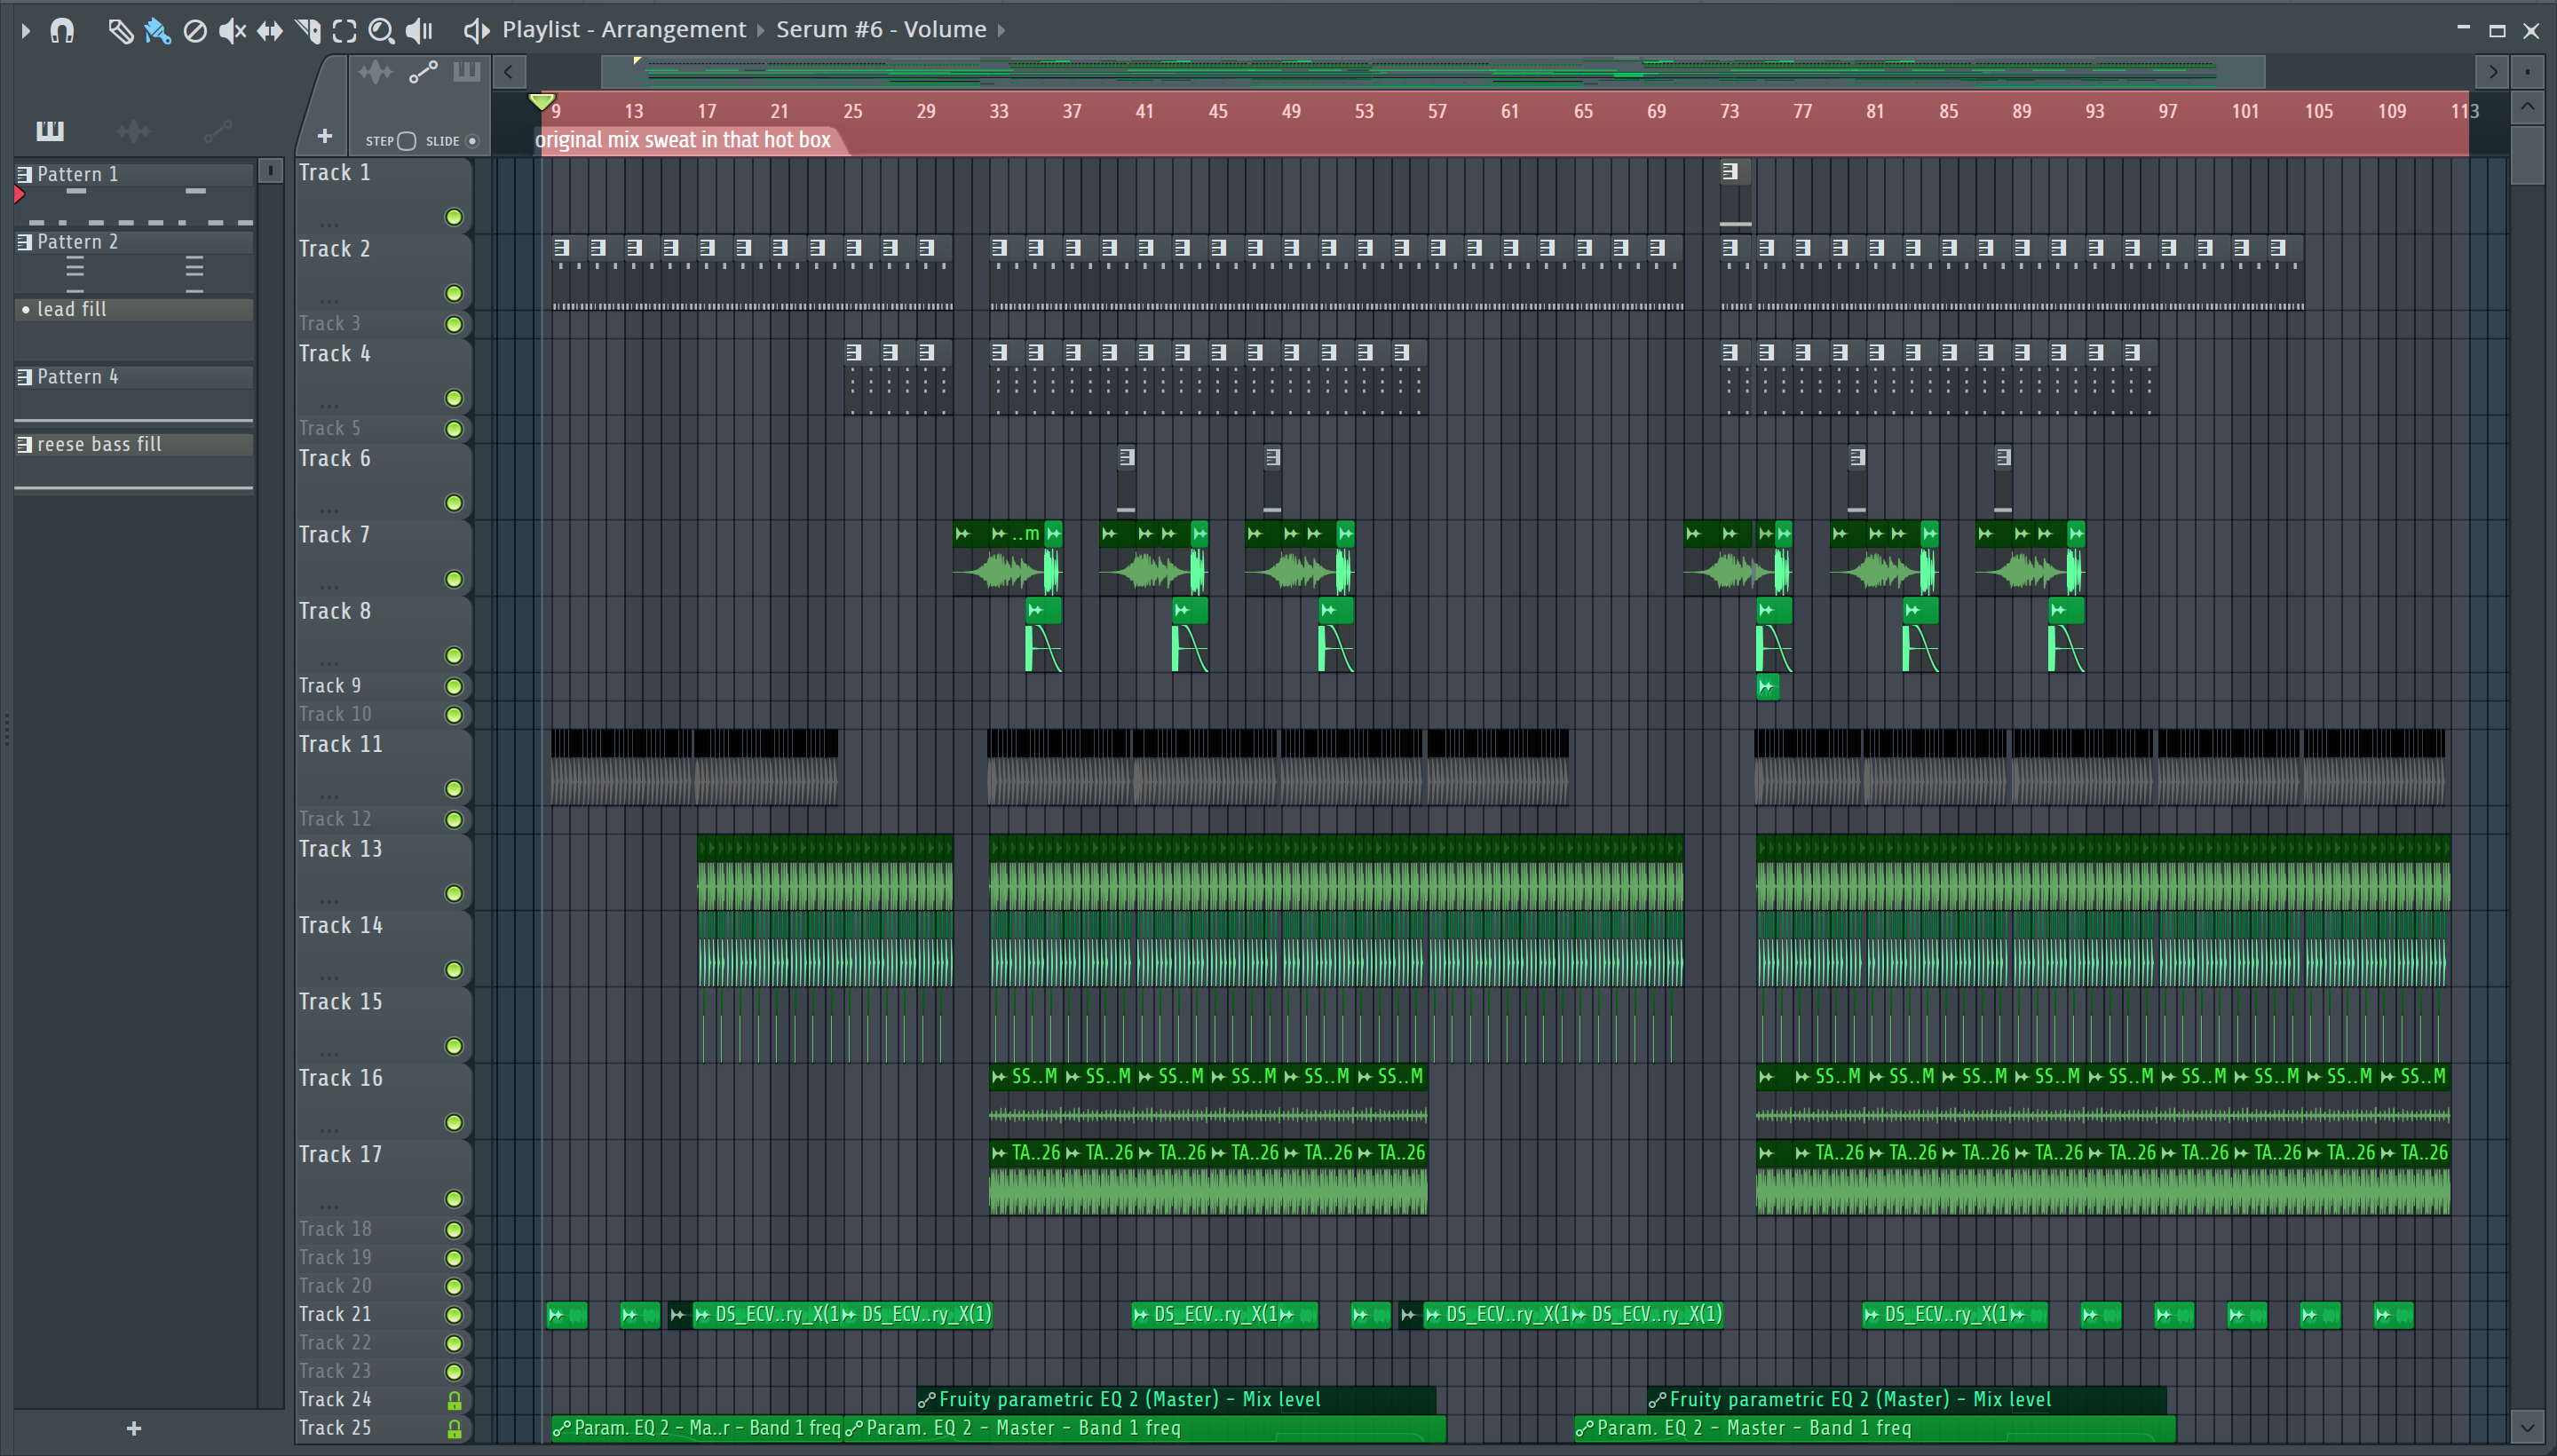Select the Select tool
Viewport: 2557px width, 1456px height.
pyautogui.click(x=344, y=31)
